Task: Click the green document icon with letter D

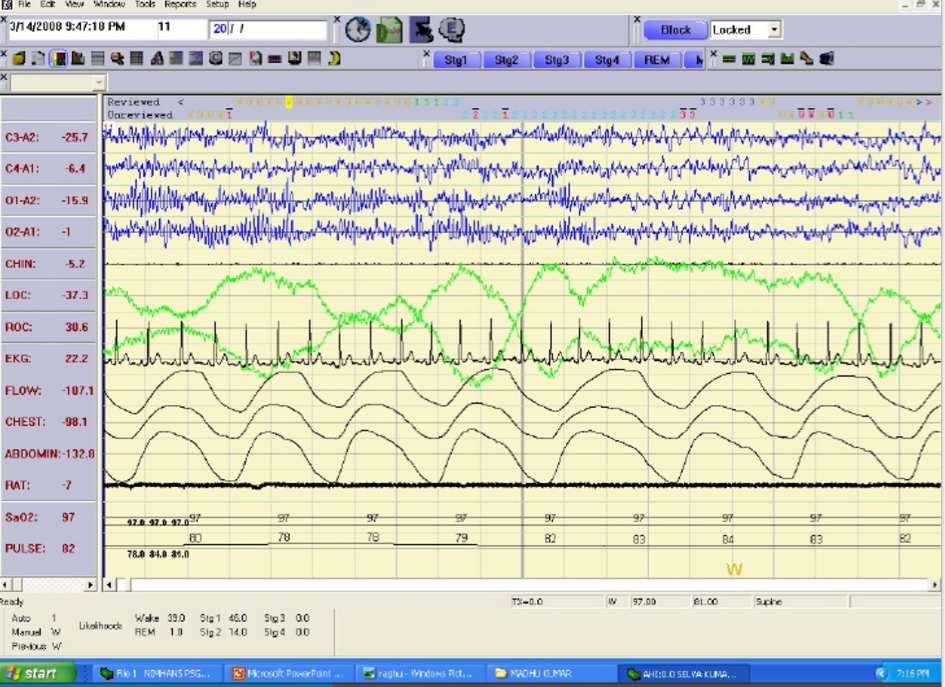Action: click(x=389, y=30)
